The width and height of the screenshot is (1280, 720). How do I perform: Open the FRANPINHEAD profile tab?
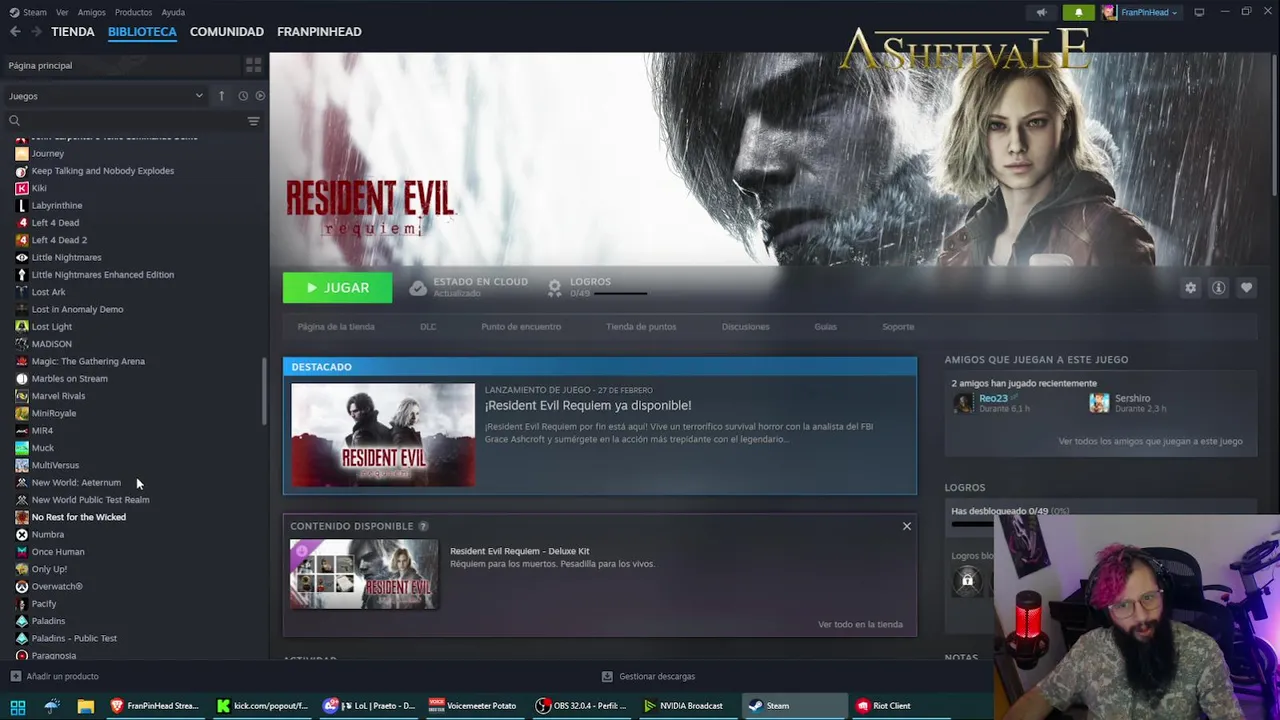319,32
